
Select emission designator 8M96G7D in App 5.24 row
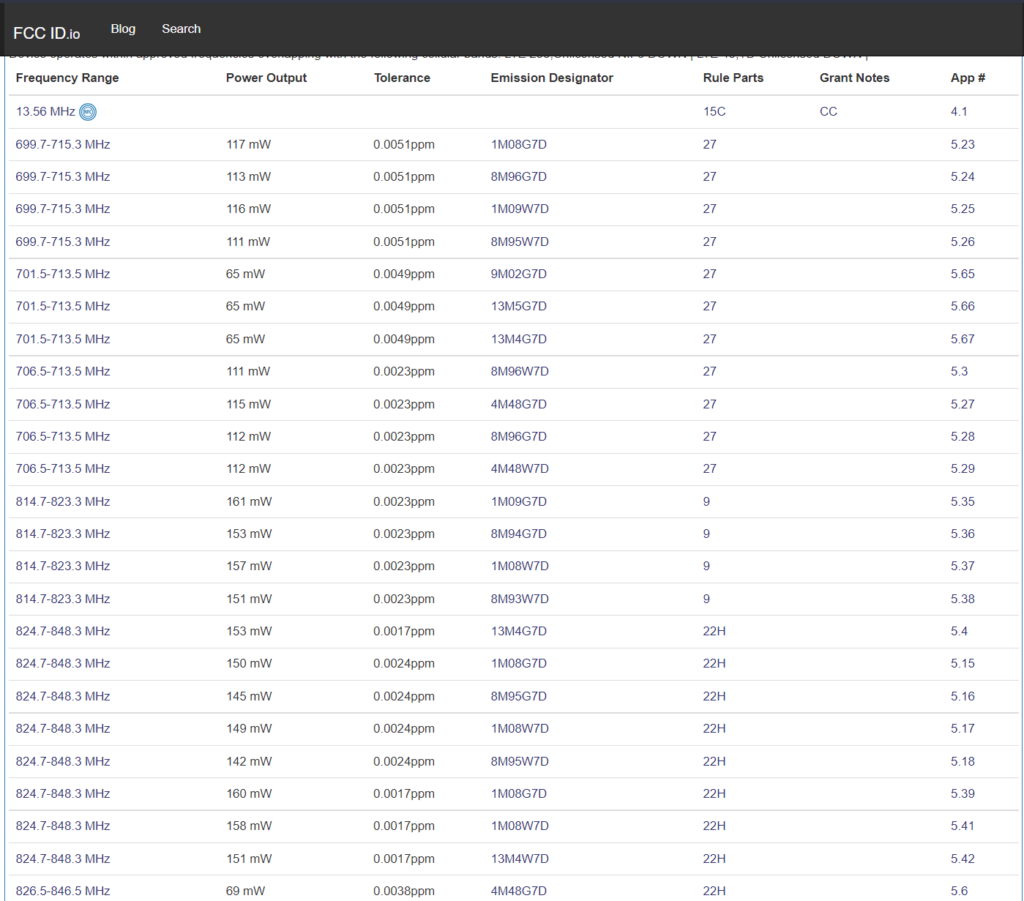[x=519, y=177]
